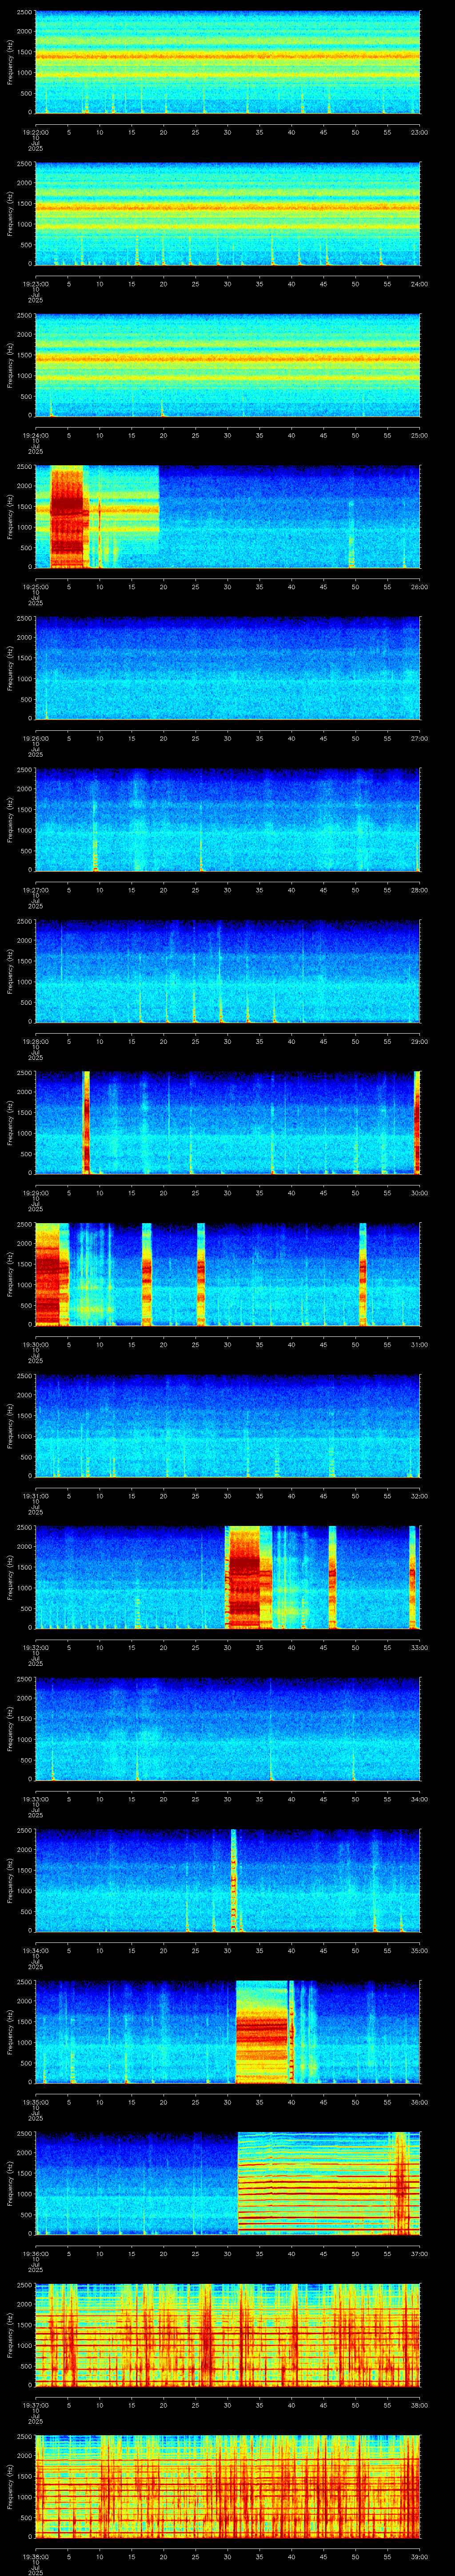
Task: Select the 19:30:00 start time label
Action: click(x=35, y=1345)
